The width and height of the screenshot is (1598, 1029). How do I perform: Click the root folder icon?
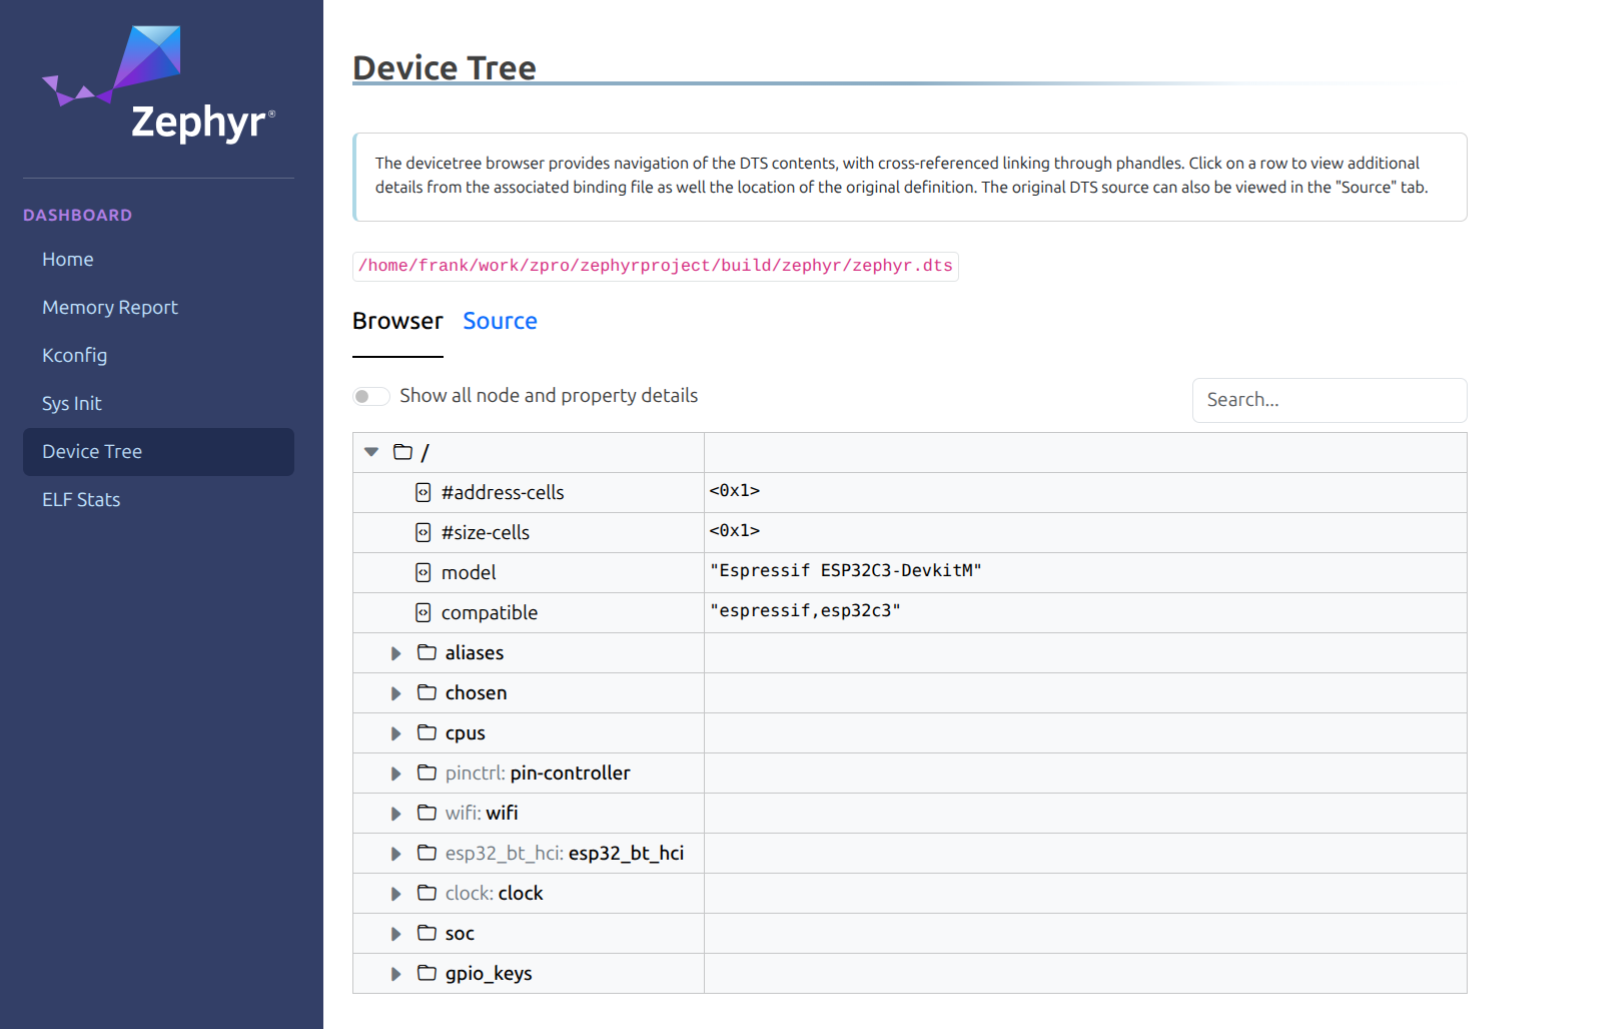pyautogui.click(x=403, y=452)
